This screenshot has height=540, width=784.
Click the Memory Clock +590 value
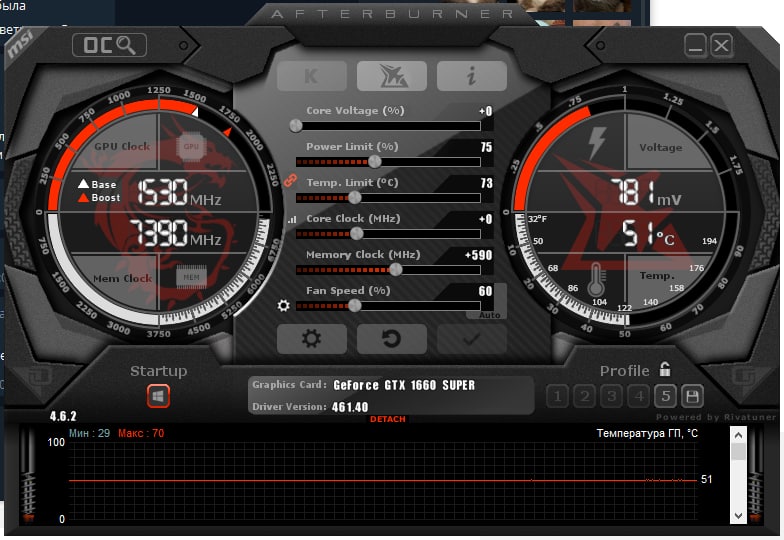tap(478, 255)
